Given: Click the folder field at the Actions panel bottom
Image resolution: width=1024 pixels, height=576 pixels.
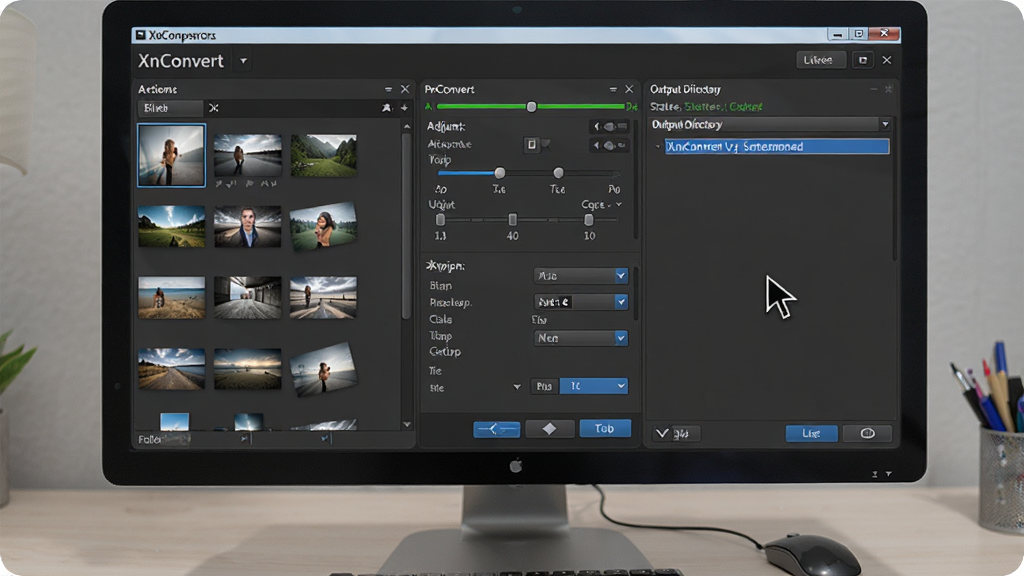Looking at the screenshot, I should (x=163, y=440).
